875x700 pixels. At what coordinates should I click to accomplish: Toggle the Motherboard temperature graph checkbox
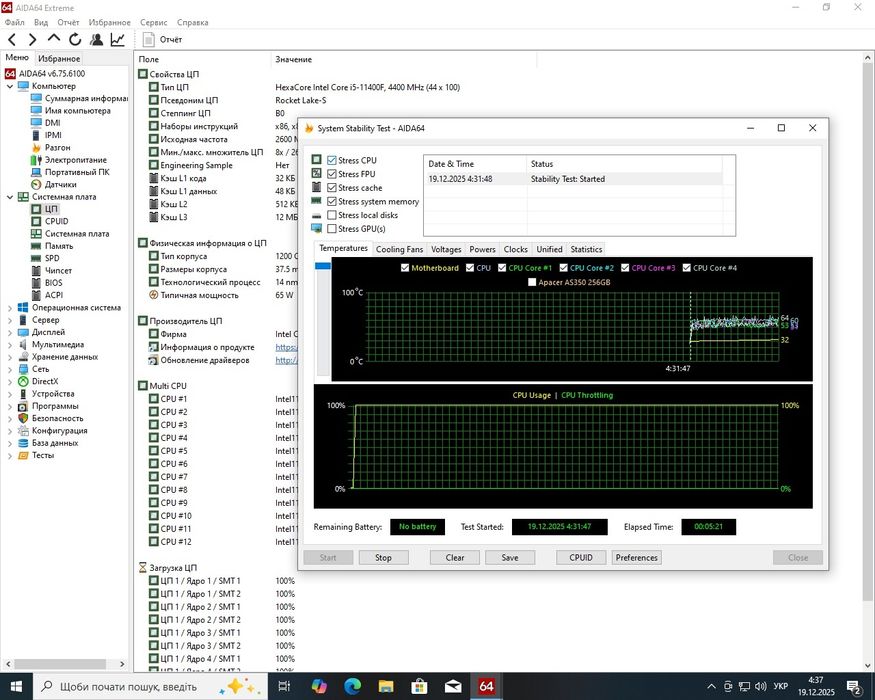405,268
